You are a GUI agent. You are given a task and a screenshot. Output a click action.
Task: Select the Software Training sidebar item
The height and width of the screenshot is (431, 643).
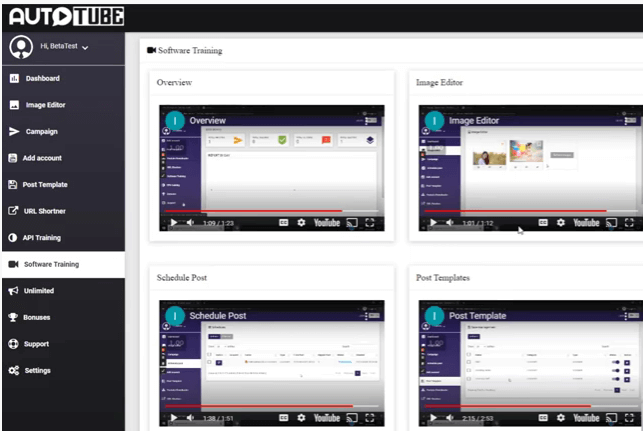(64, 265)
